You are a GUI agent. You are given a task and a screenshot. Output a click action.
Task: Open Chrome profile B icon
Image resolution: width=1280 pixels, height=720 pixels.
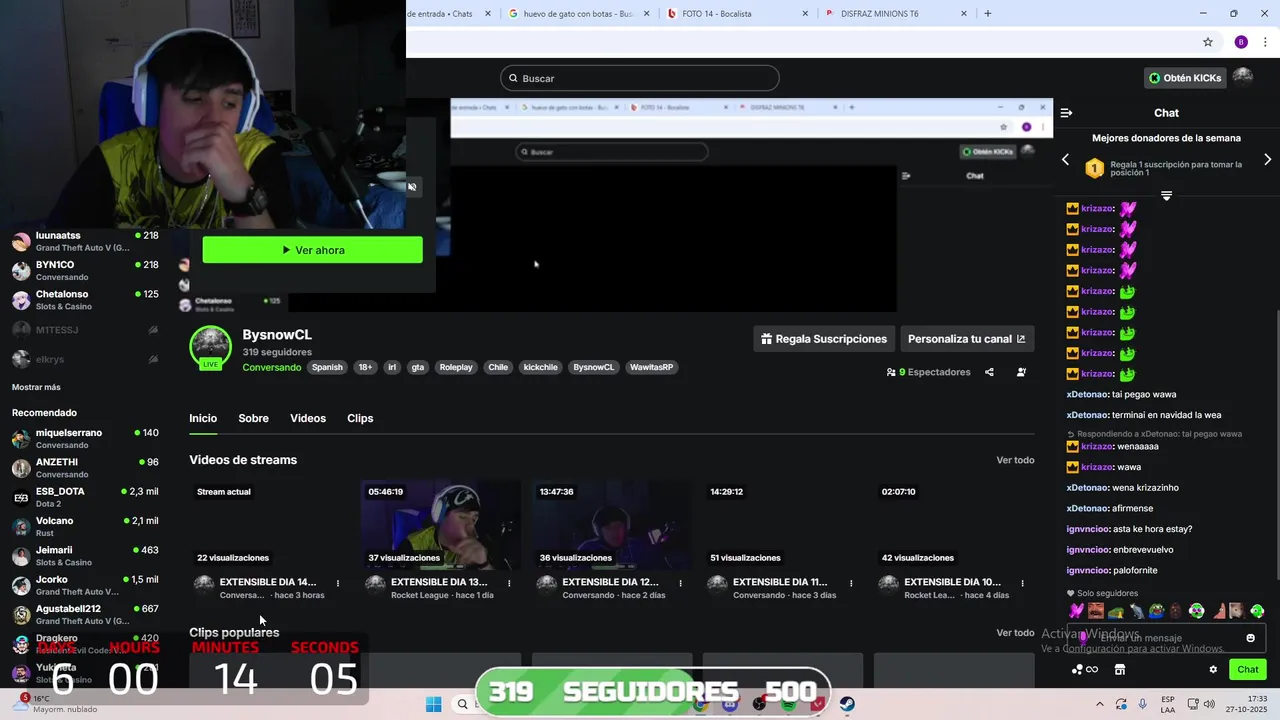[1241, 42]
